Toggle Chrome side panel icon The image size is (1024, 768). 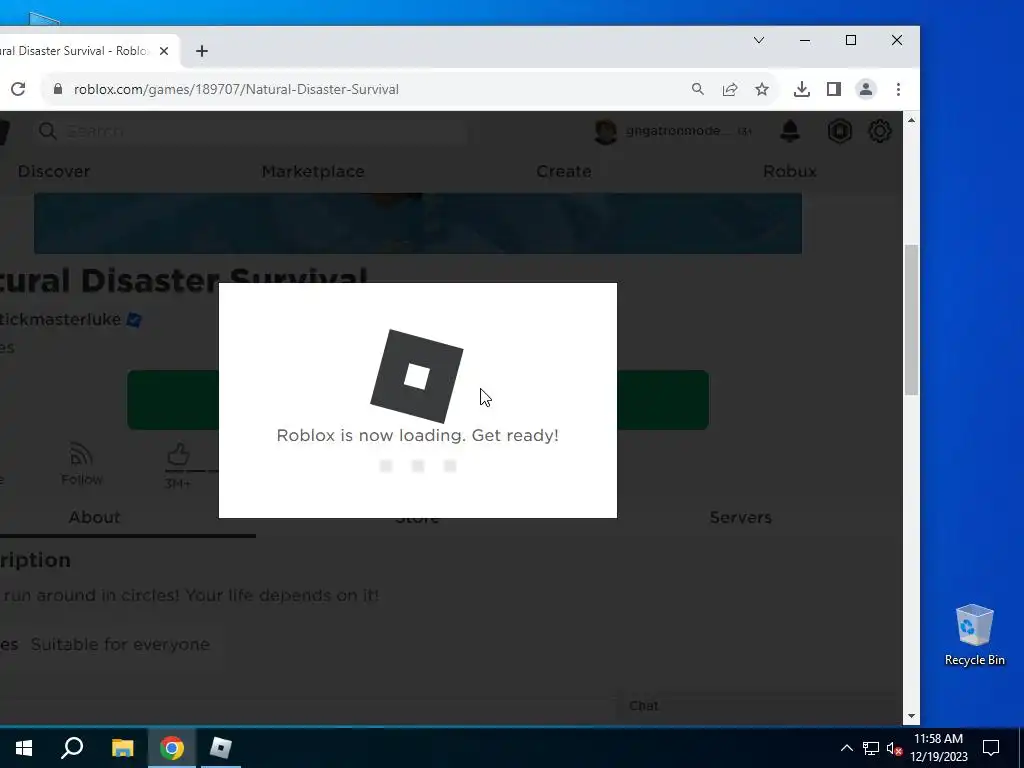click(833, 89)
